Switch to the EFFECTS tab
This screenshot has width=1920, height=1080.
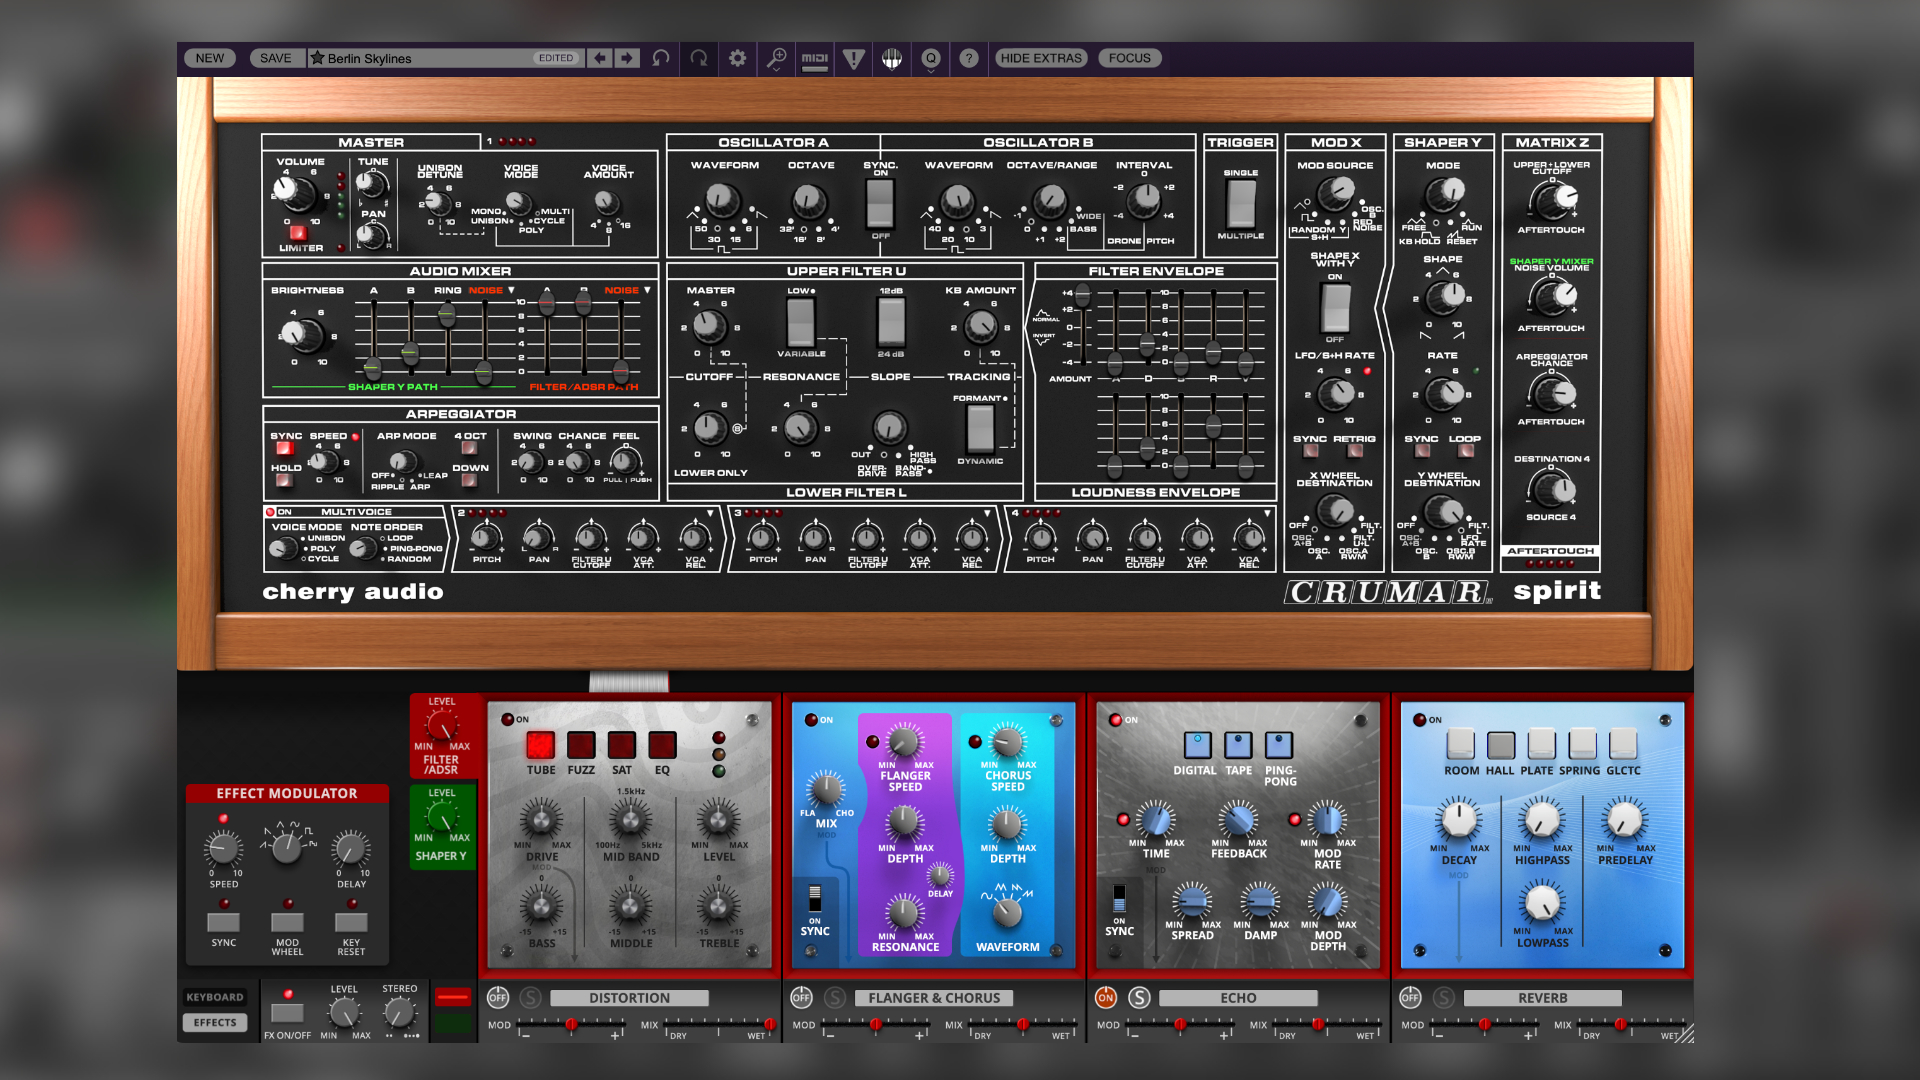(215, 1021)
